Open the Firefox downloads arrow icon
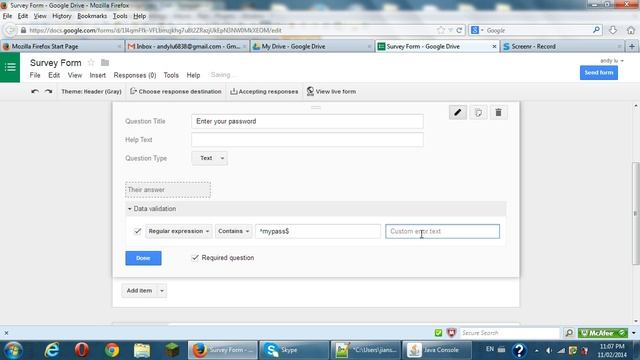Viewport: 640px width, 360px height. (613, 30)
